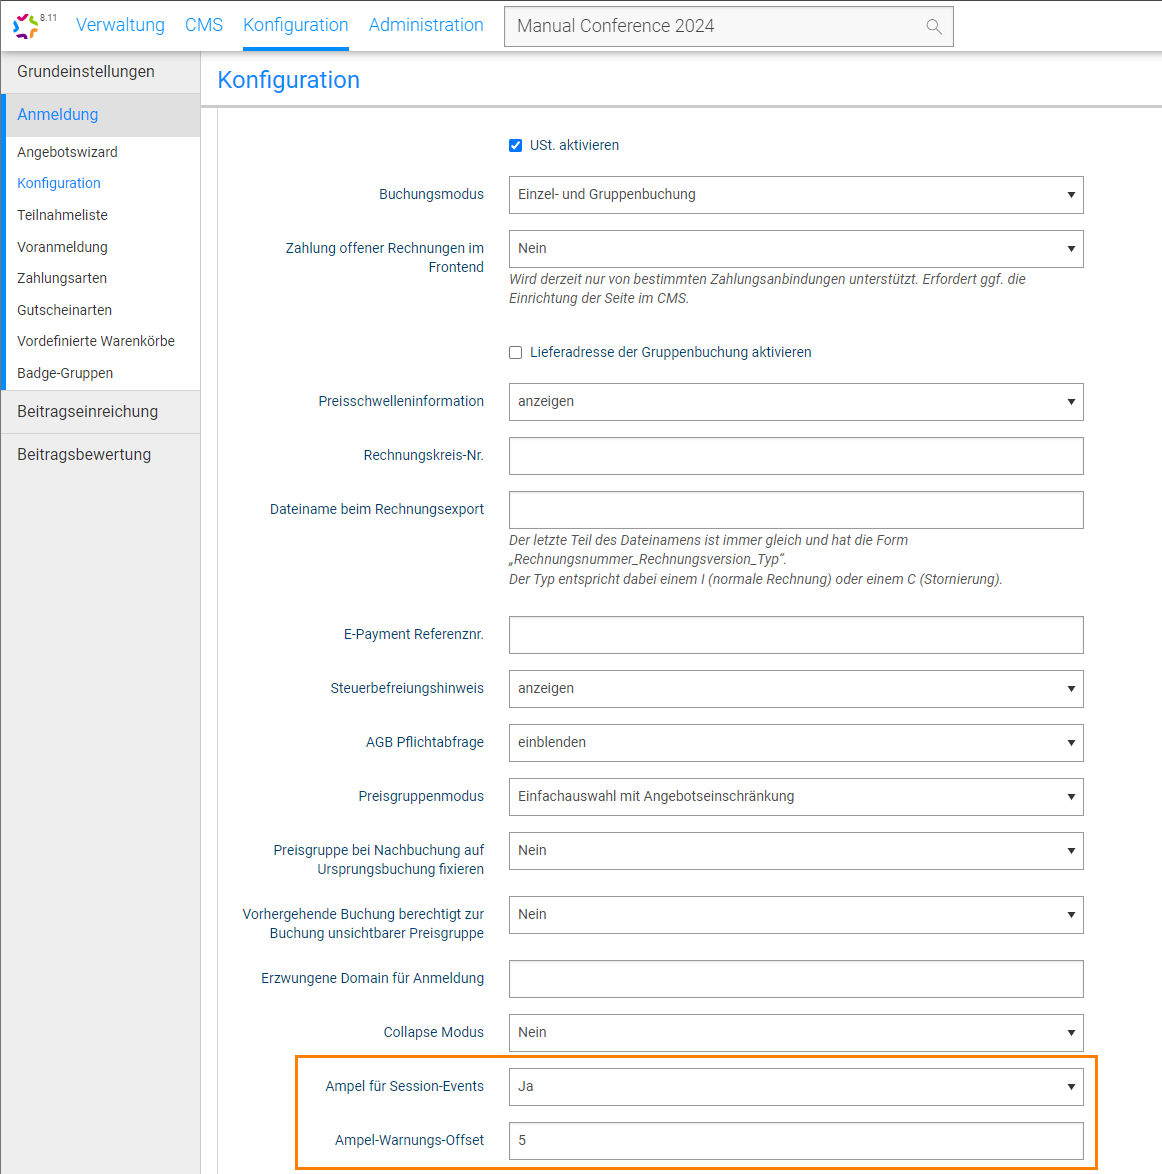Open the Preisgruppenmodus dropdown
This screenshot has width=1162, height=1174.
(795, 797)
